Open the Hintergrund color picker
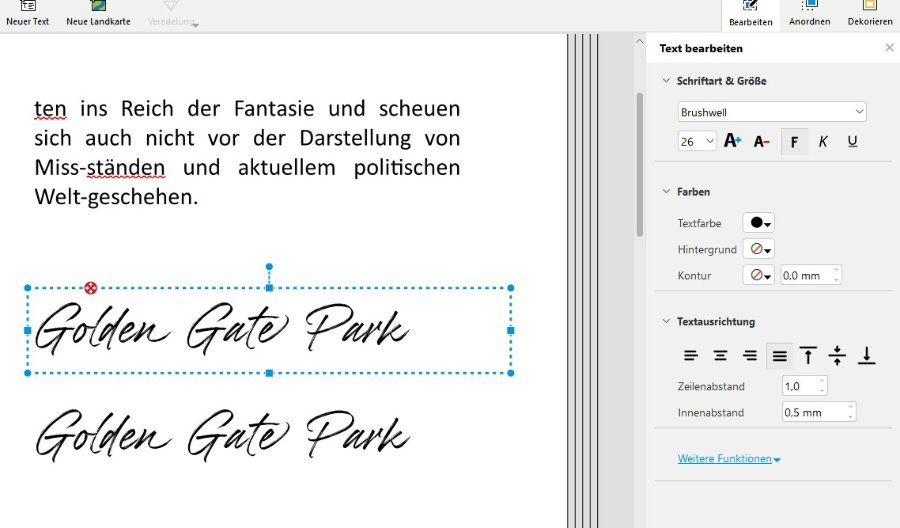Image resolution: width=900 pixels, height=528 pixels. (759, 249)
